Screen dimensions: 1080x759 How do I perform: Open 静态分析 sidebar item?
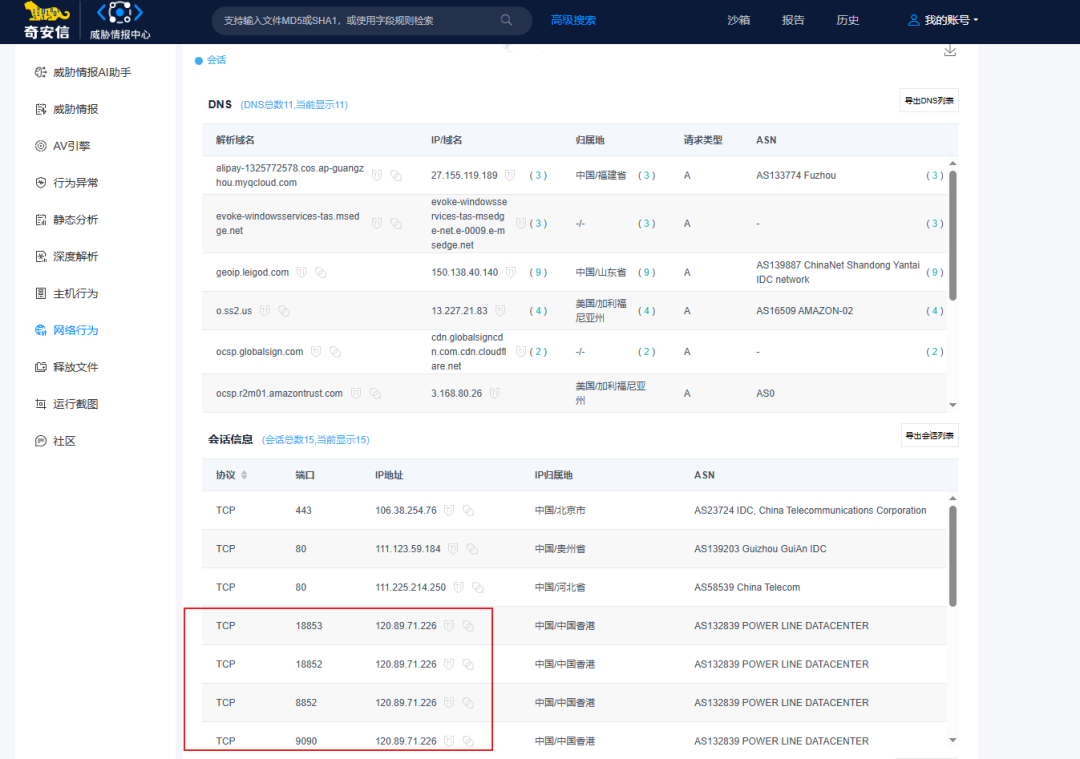(x=67, y=220)
